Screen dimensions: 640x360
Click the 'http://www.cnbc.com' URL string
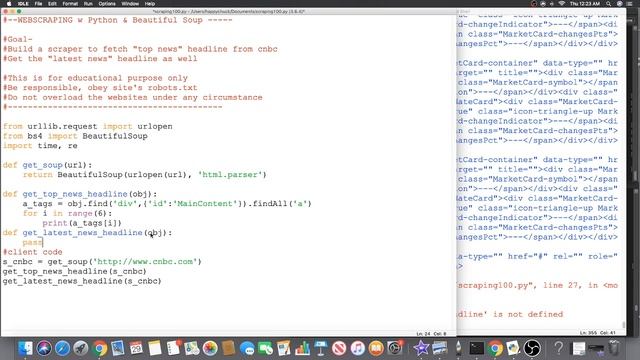click(145, 262)
